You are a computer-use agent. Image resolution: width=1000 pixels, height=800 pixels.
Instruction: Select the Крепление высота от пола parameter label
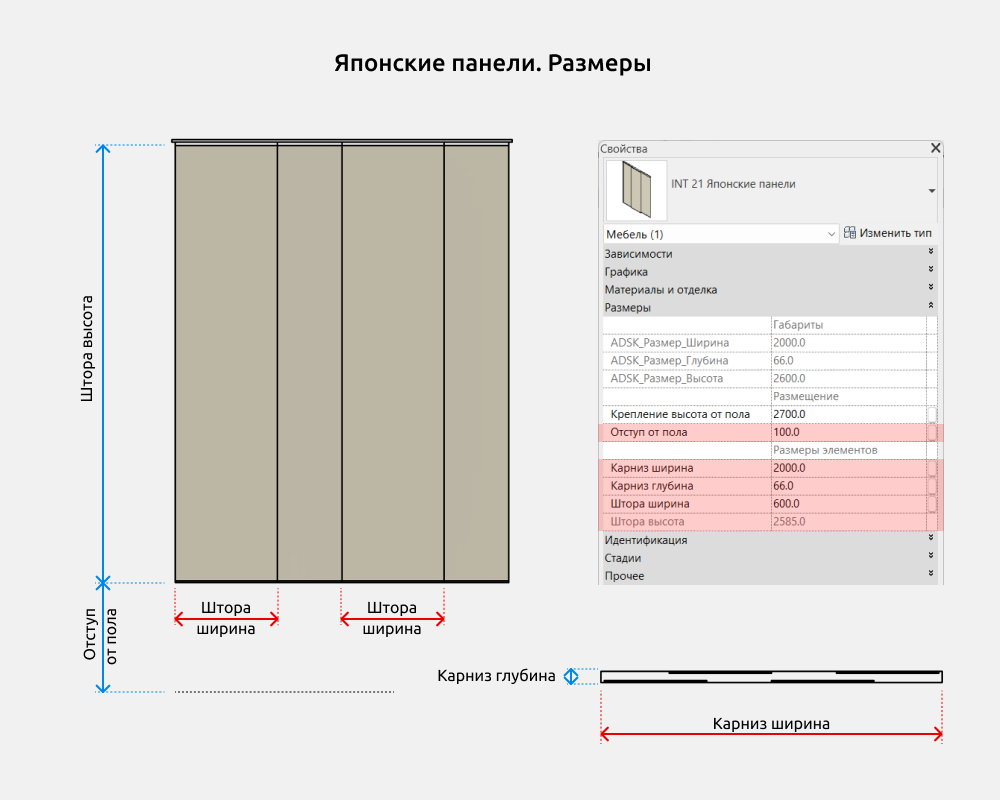680,414
